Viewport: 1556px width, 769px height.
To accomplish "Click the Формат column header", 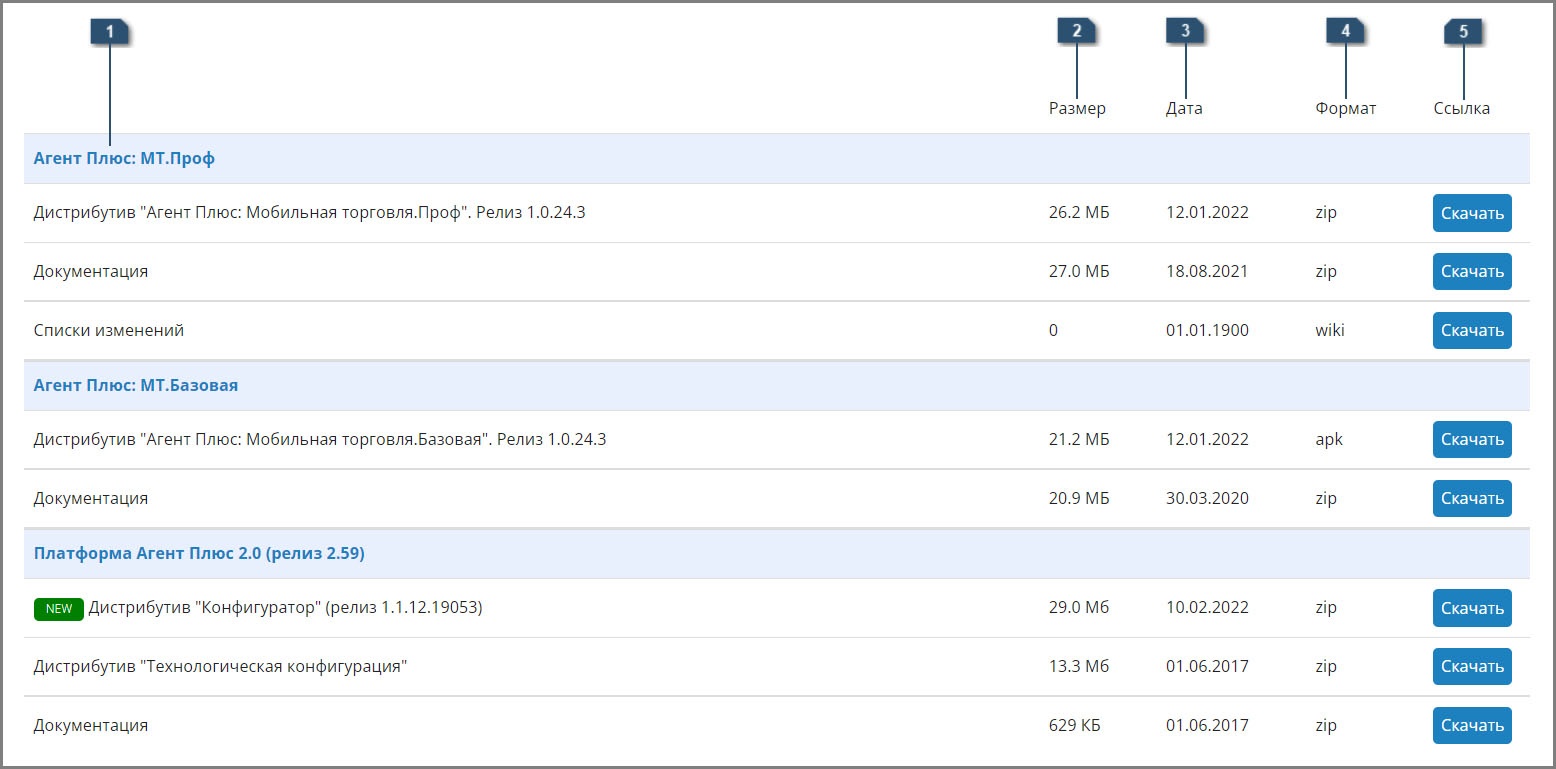I will [1345, 108].
